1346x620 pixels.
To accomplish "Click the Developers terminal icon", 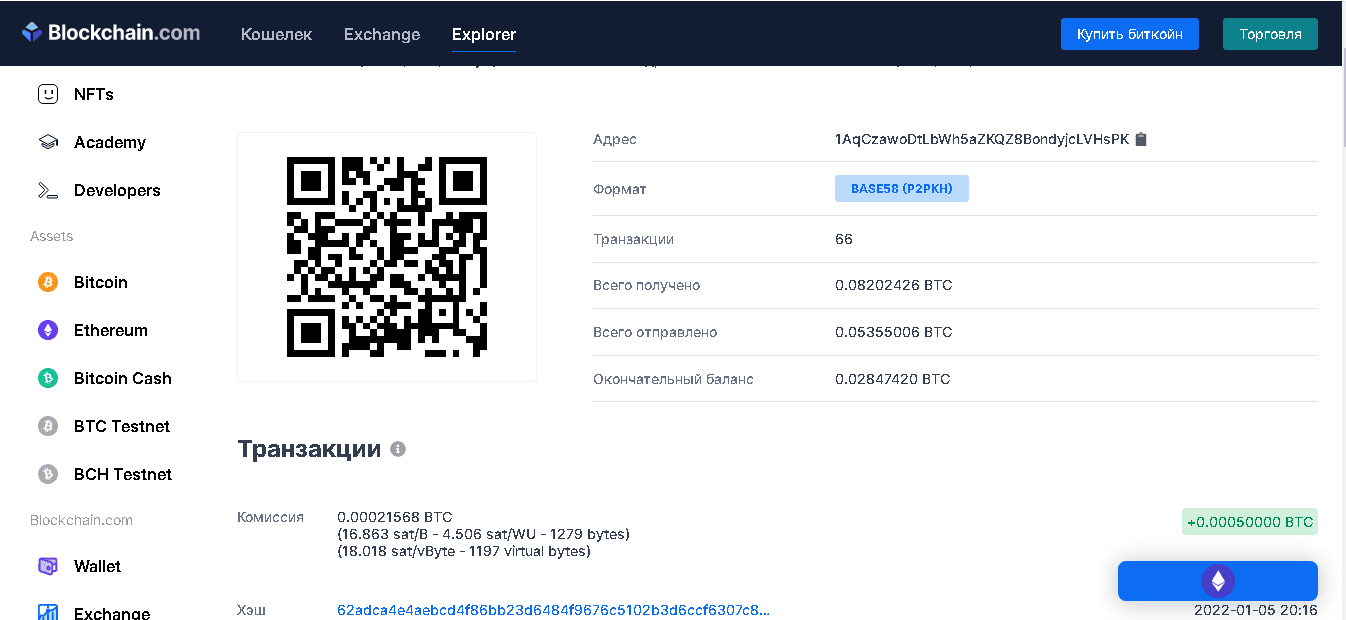I will click(x=48, y=190).
